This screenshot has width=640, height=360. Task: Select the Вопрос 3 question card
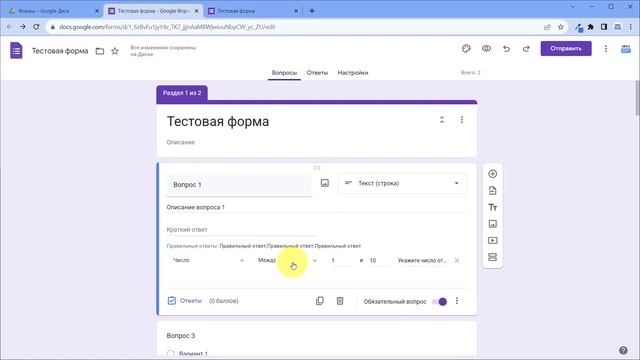(x=317, y=339)
